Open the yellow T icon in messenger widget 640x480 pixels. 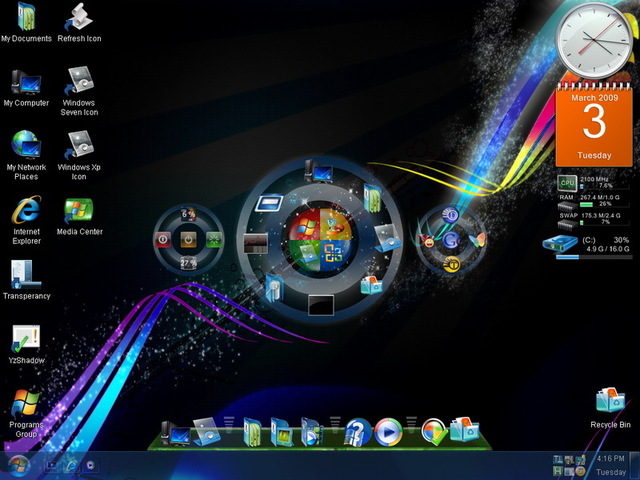coord(451,264)
